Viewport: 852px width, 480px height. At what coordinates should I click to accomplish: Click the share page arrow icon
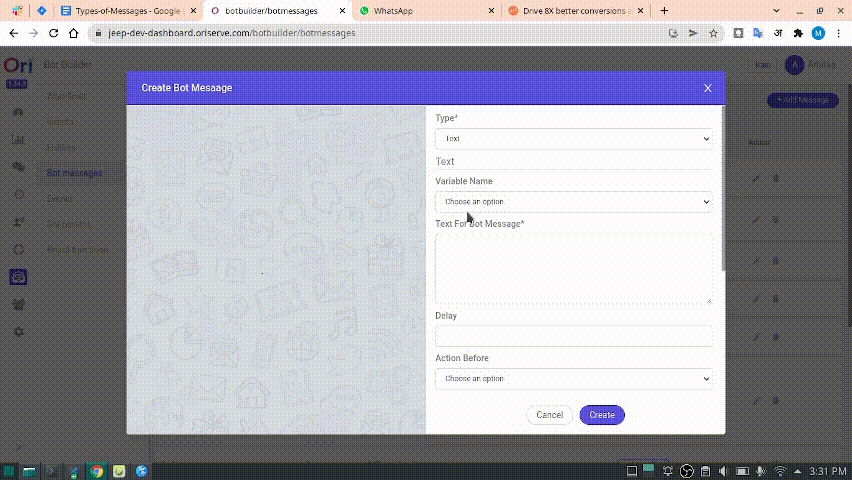click(693, 33)
